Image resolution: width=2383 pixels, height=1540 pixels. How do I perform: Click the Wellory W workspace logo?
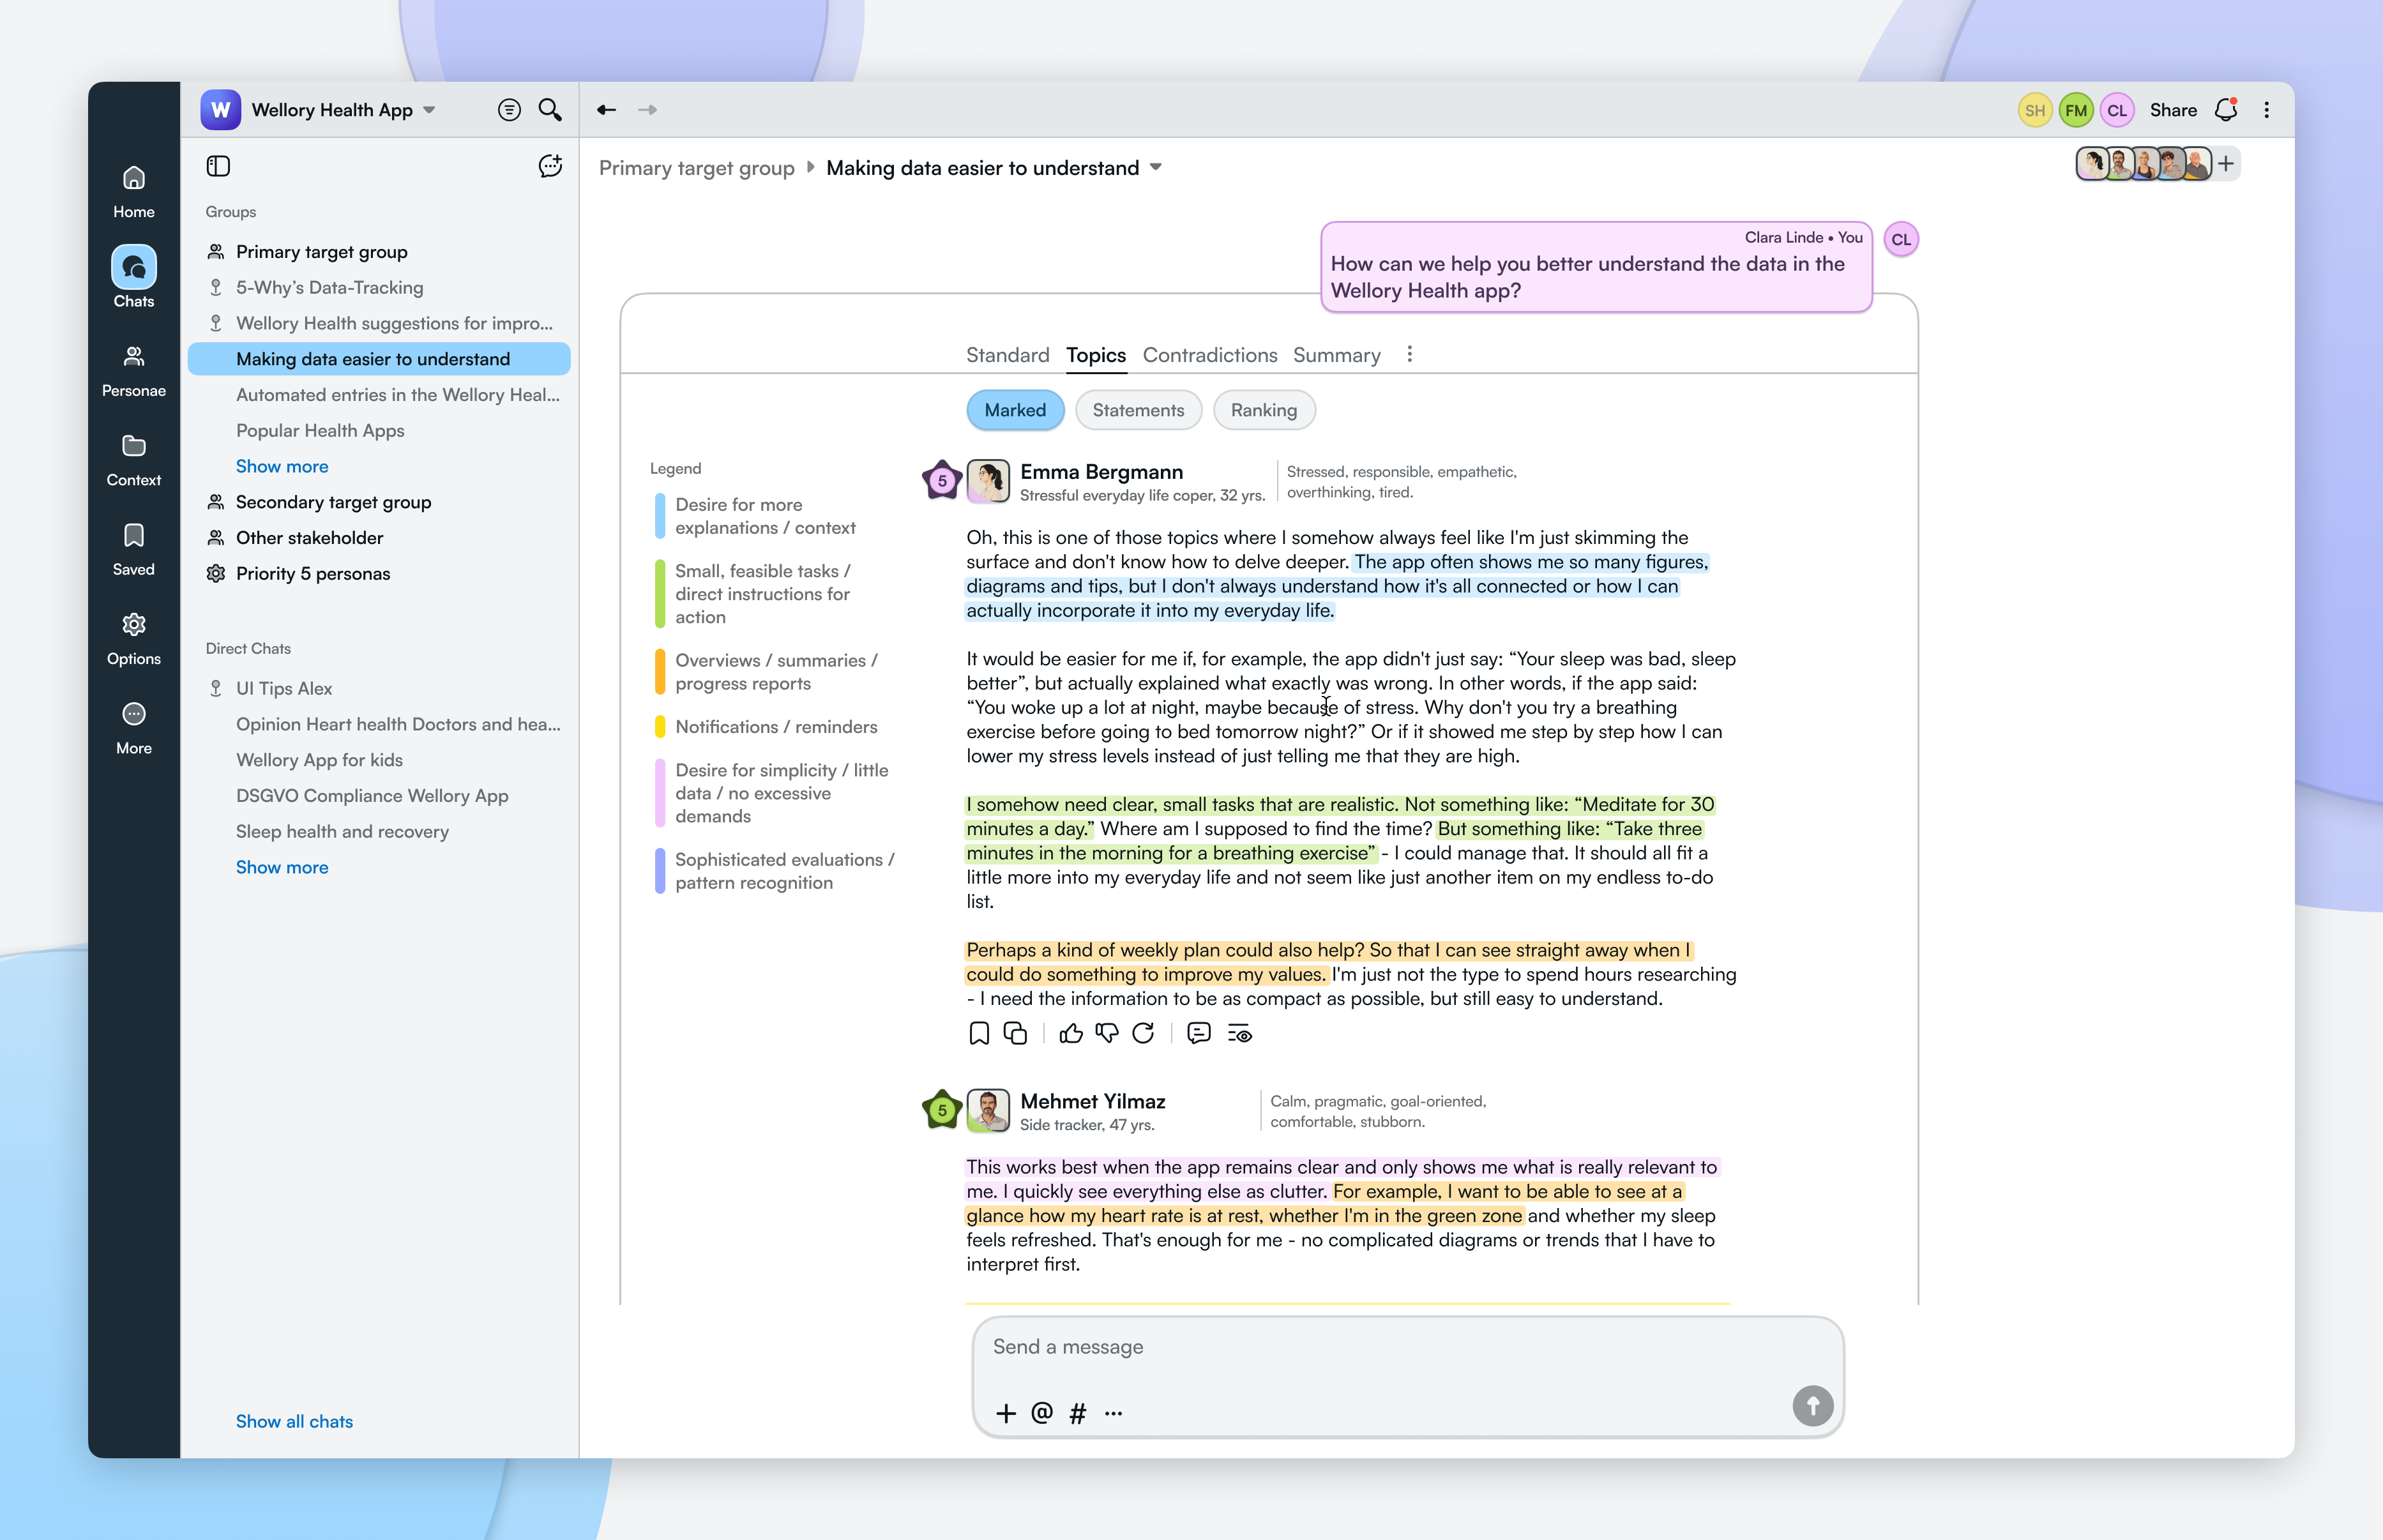tap(220, 110)
